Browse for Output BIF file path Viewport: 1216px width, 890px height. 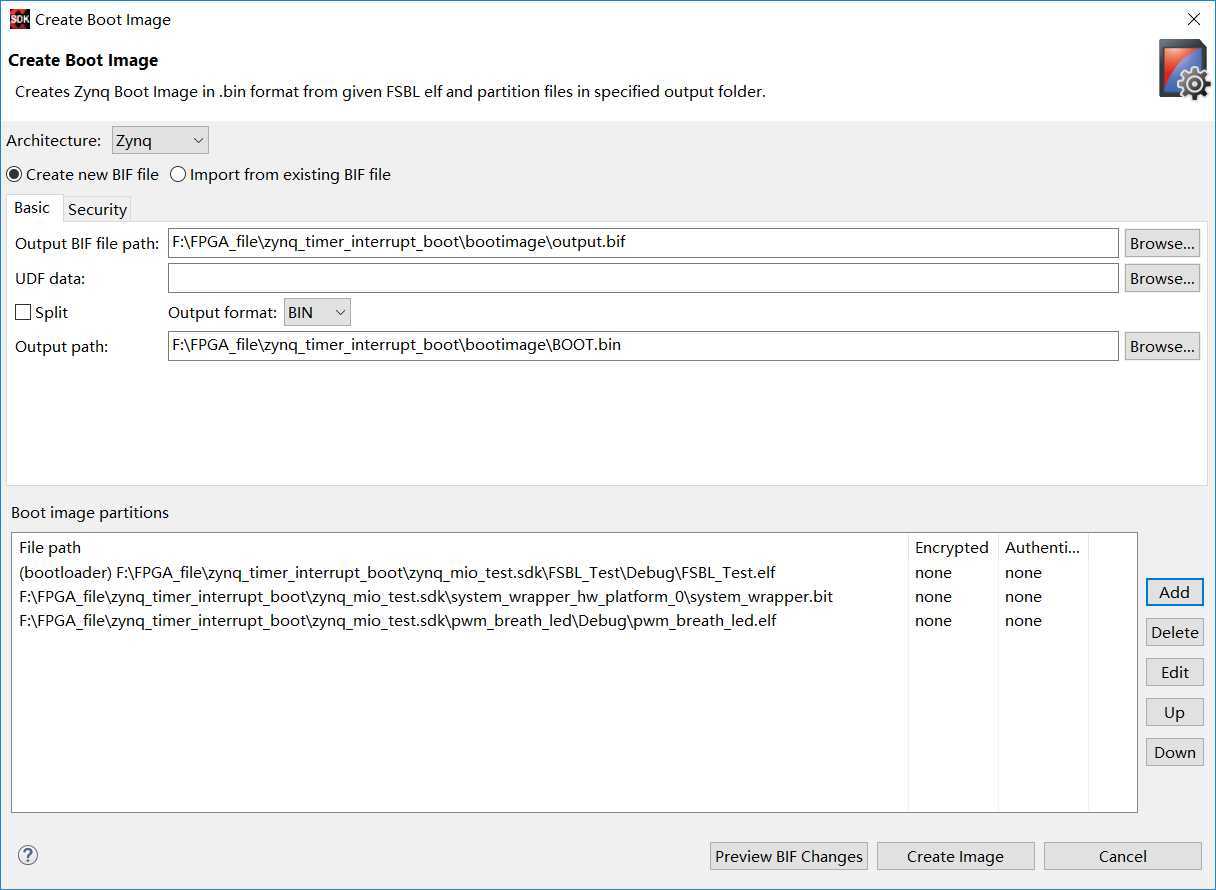click(x=1162, y=243)
